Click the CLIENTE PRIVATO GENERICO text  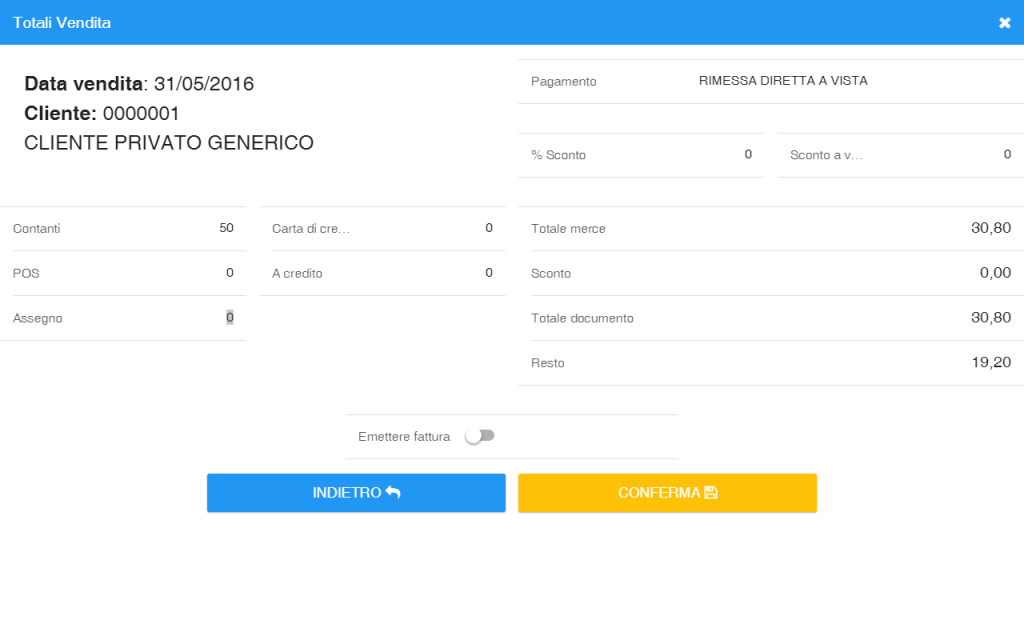(x=170, y=143)
